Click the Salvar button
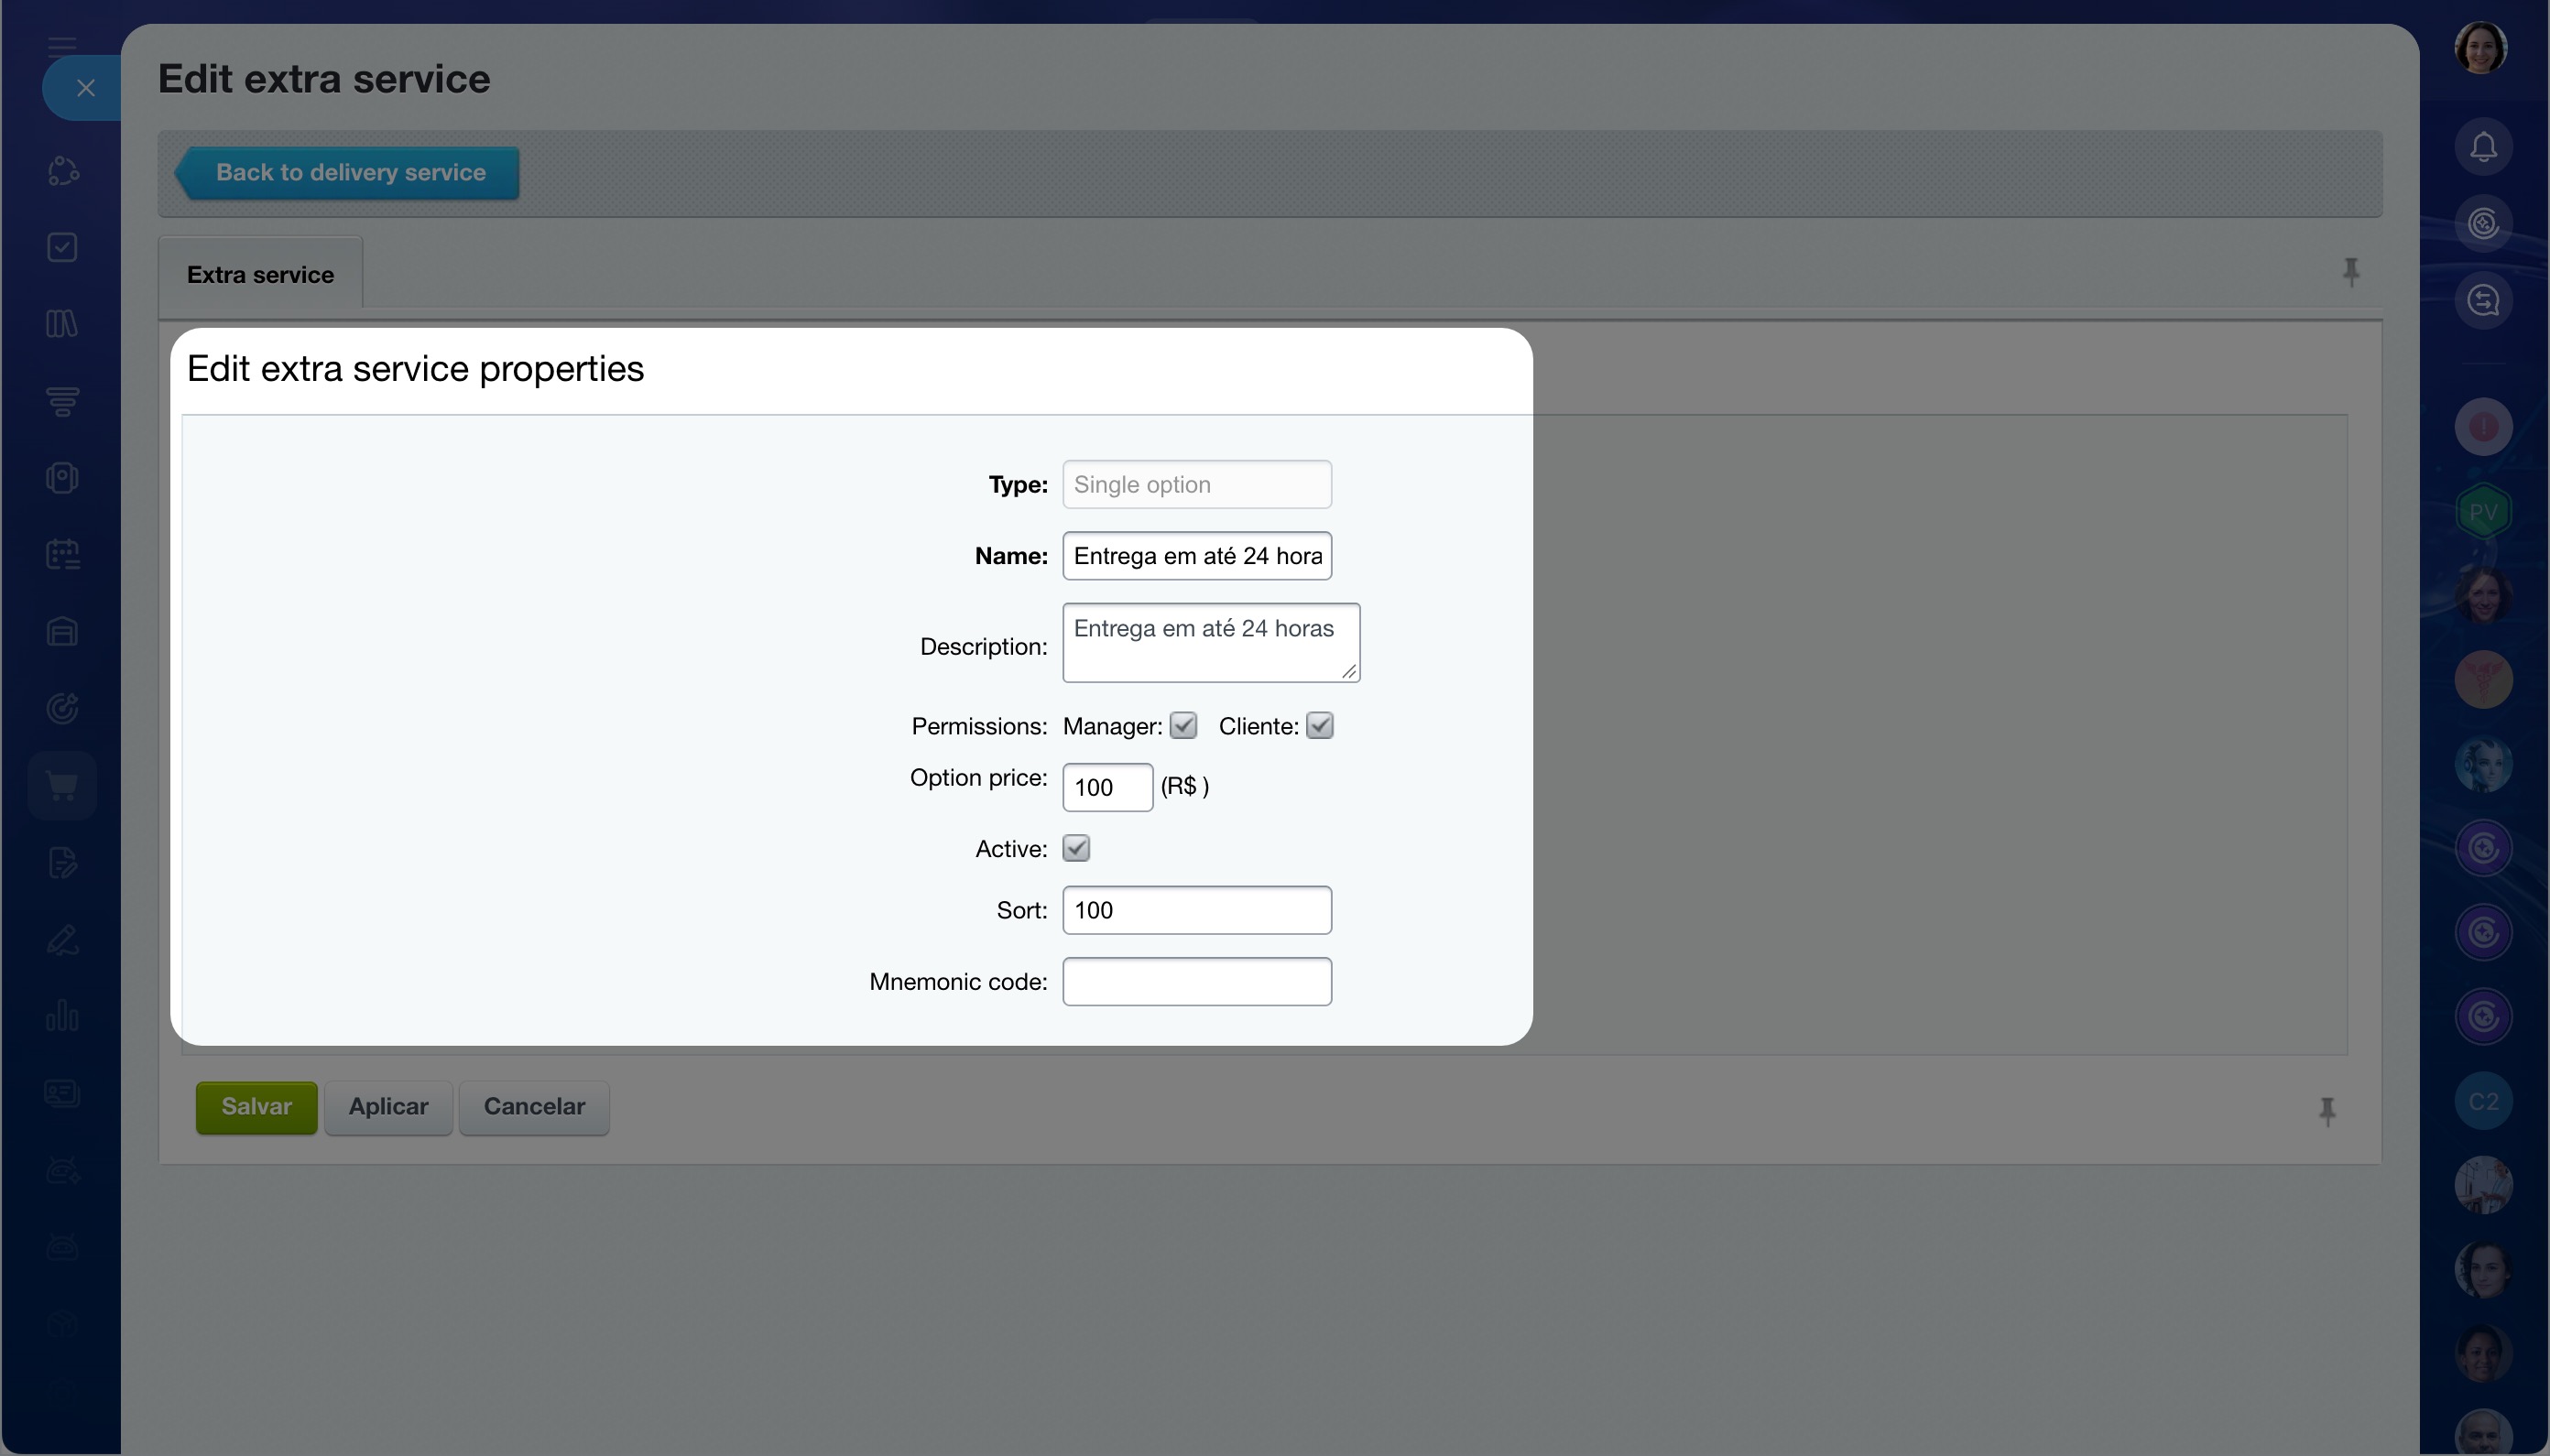The image size is (2550, 1456). (256, 1107)
